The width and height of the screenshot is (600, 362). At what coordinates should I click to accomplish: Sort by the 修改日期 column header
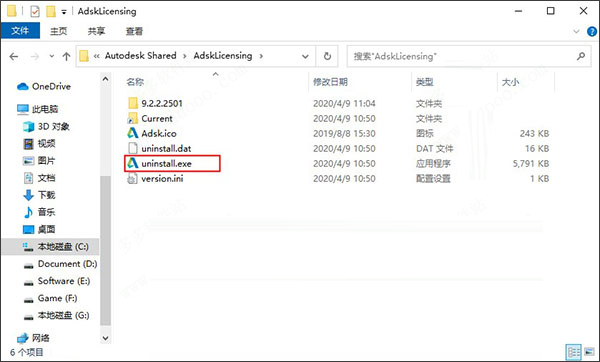[330, 82]
